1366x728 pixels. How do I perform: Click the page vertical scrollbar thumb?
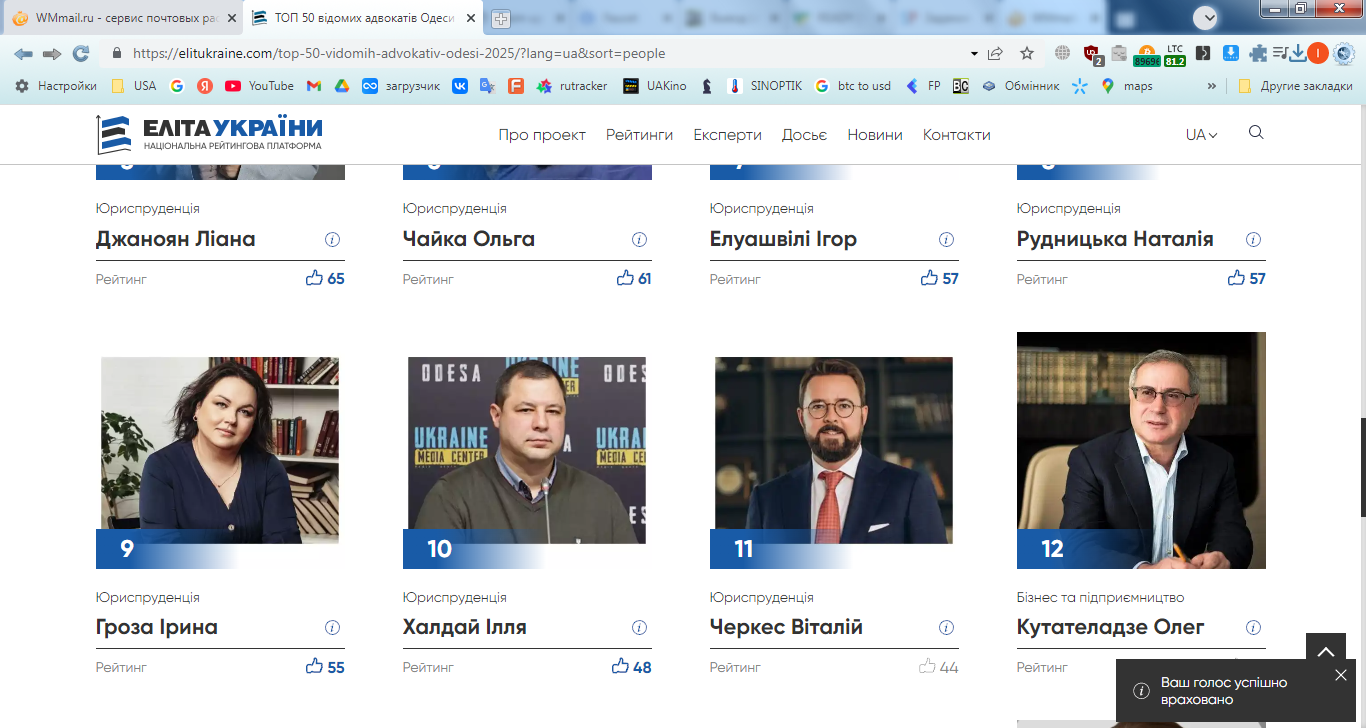click(x=1362, y=466)
